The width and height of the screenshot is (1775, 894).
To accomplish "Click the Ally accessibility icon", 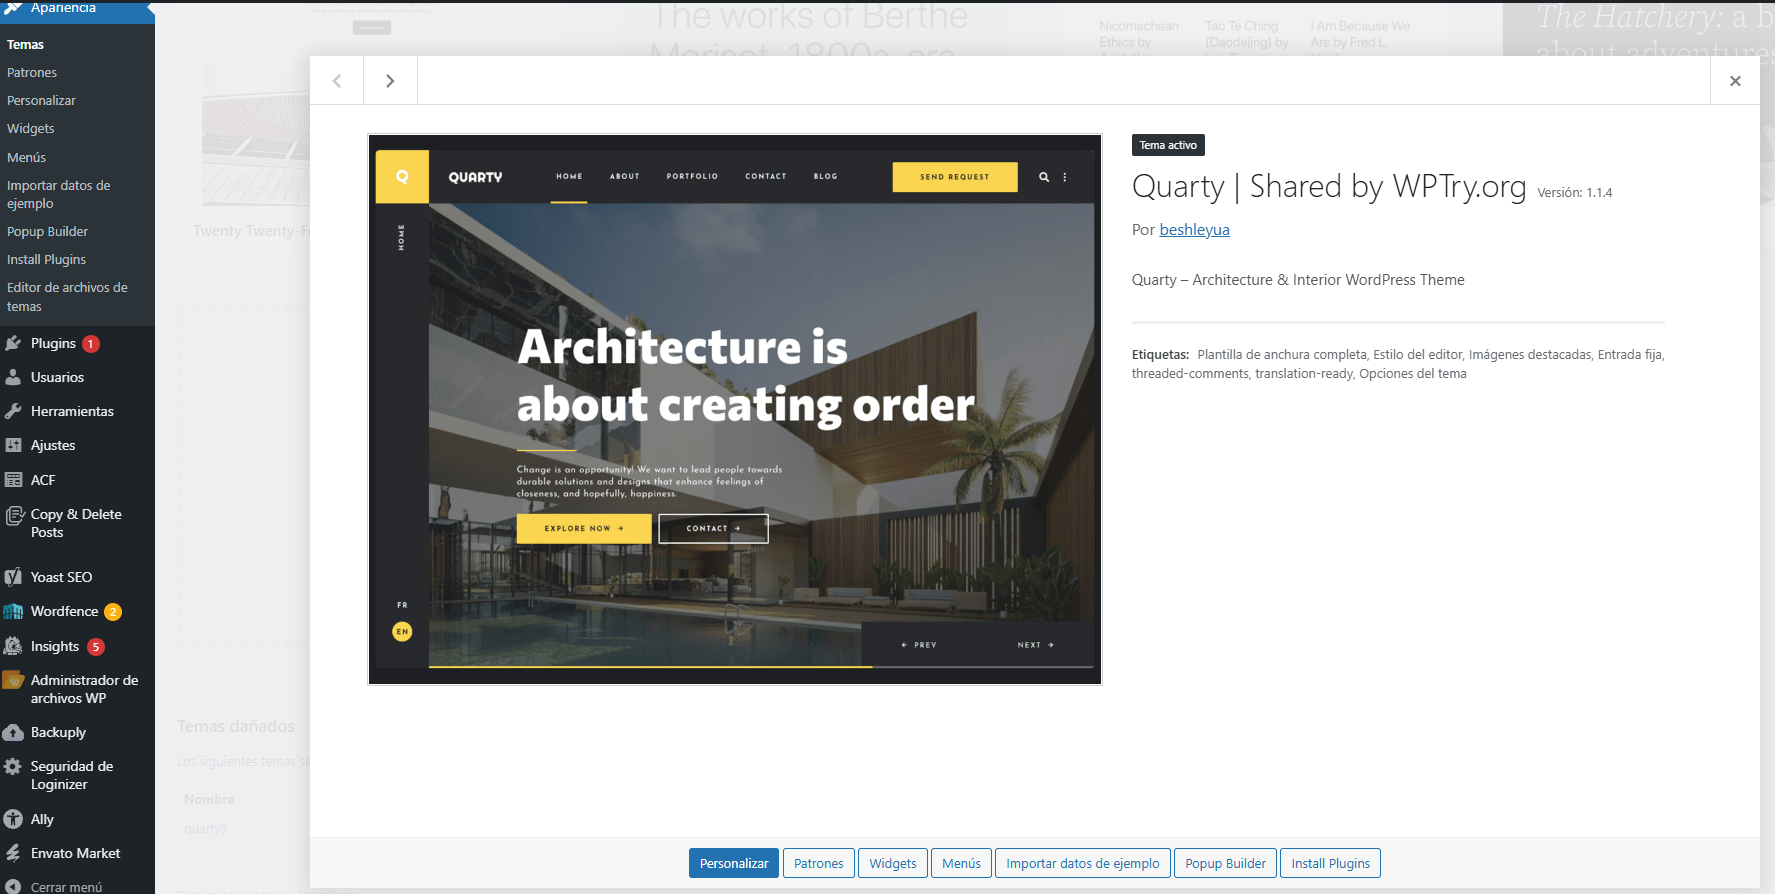I will (13, 819).
